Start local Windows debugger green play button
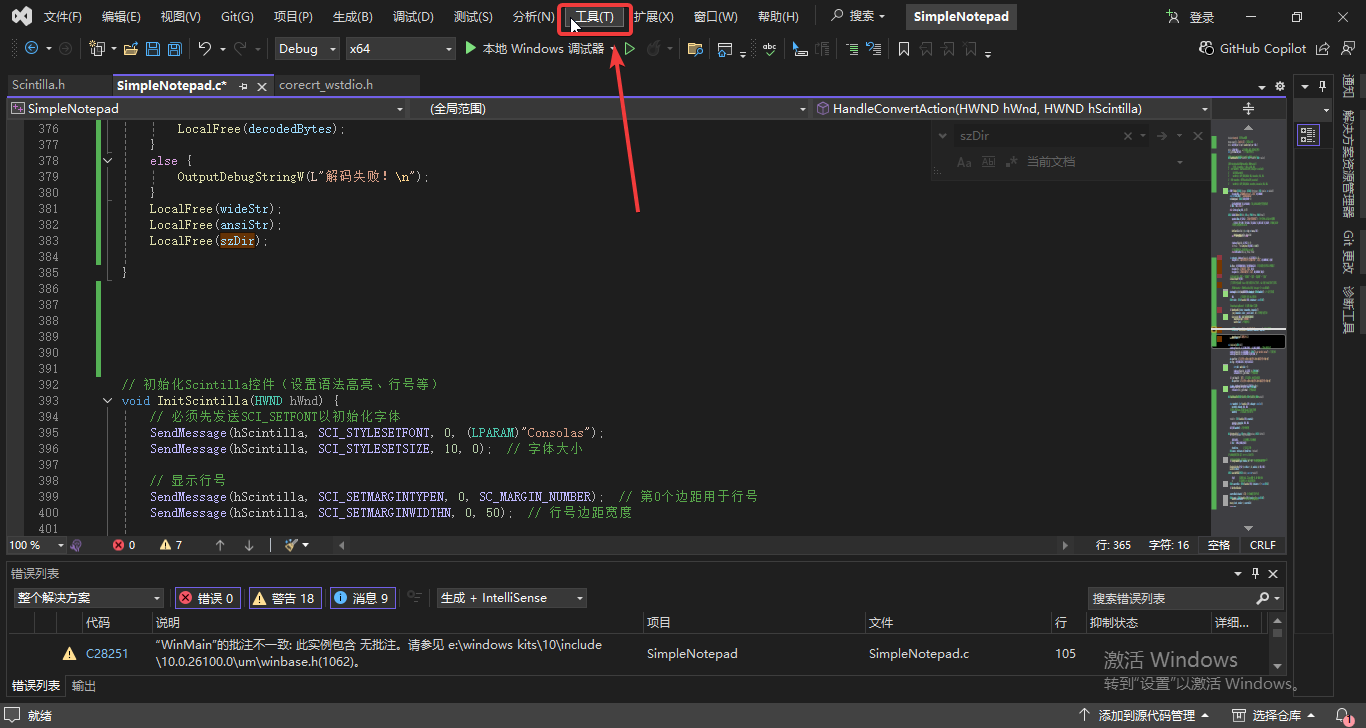 click(470, 48)
